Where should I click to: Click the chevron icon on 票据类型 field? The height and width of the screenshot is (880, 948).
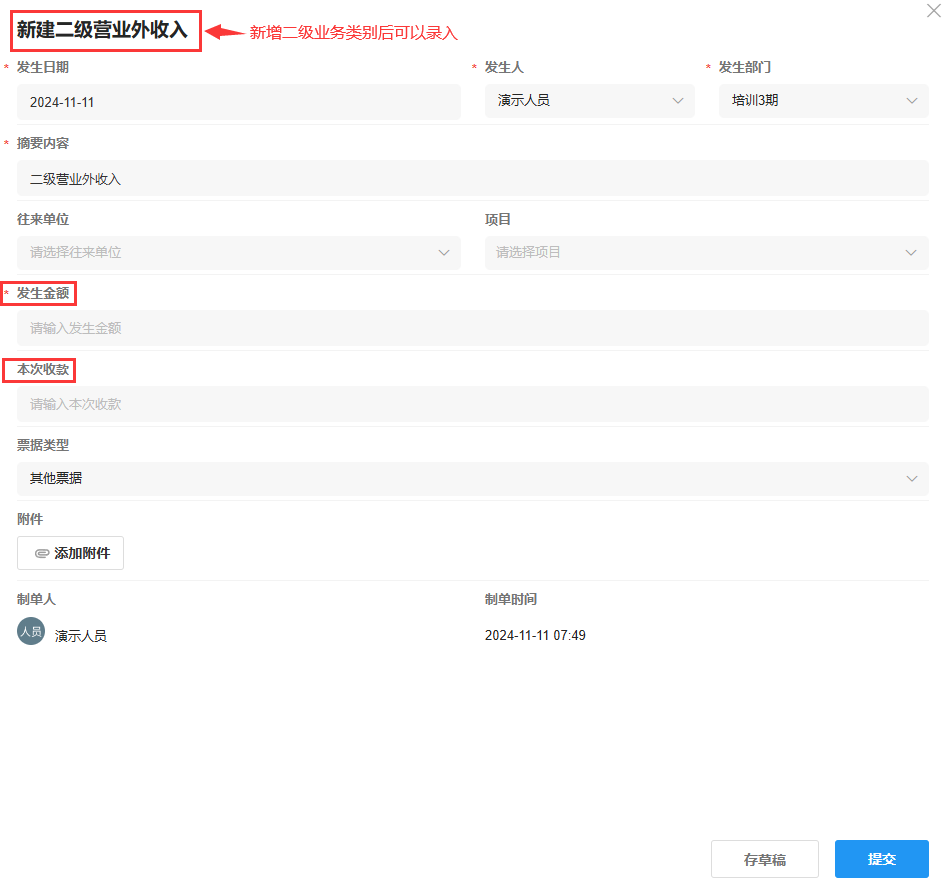[x=911, y=478]
